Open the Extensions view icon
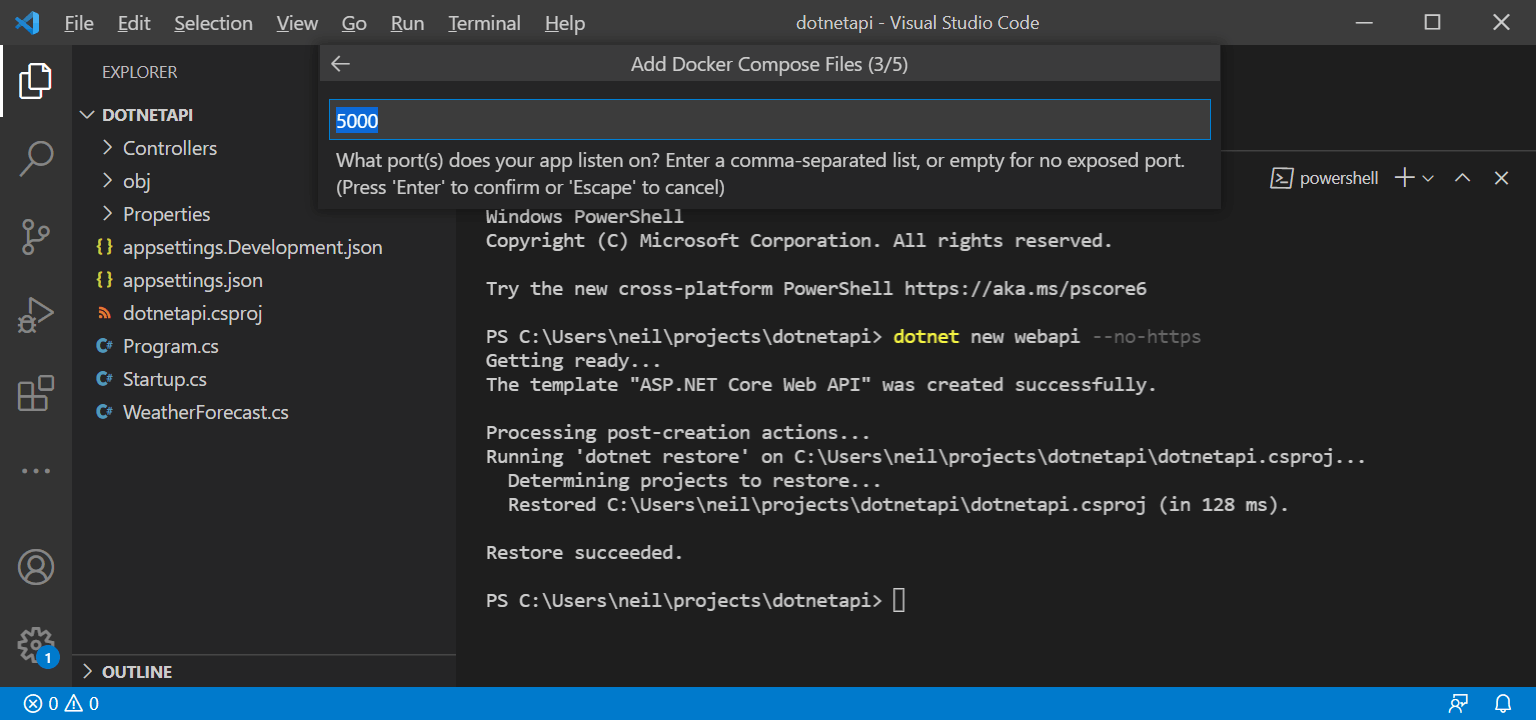Image resolution: width=1536 pixels, height=720 pixels. point(35,394)
